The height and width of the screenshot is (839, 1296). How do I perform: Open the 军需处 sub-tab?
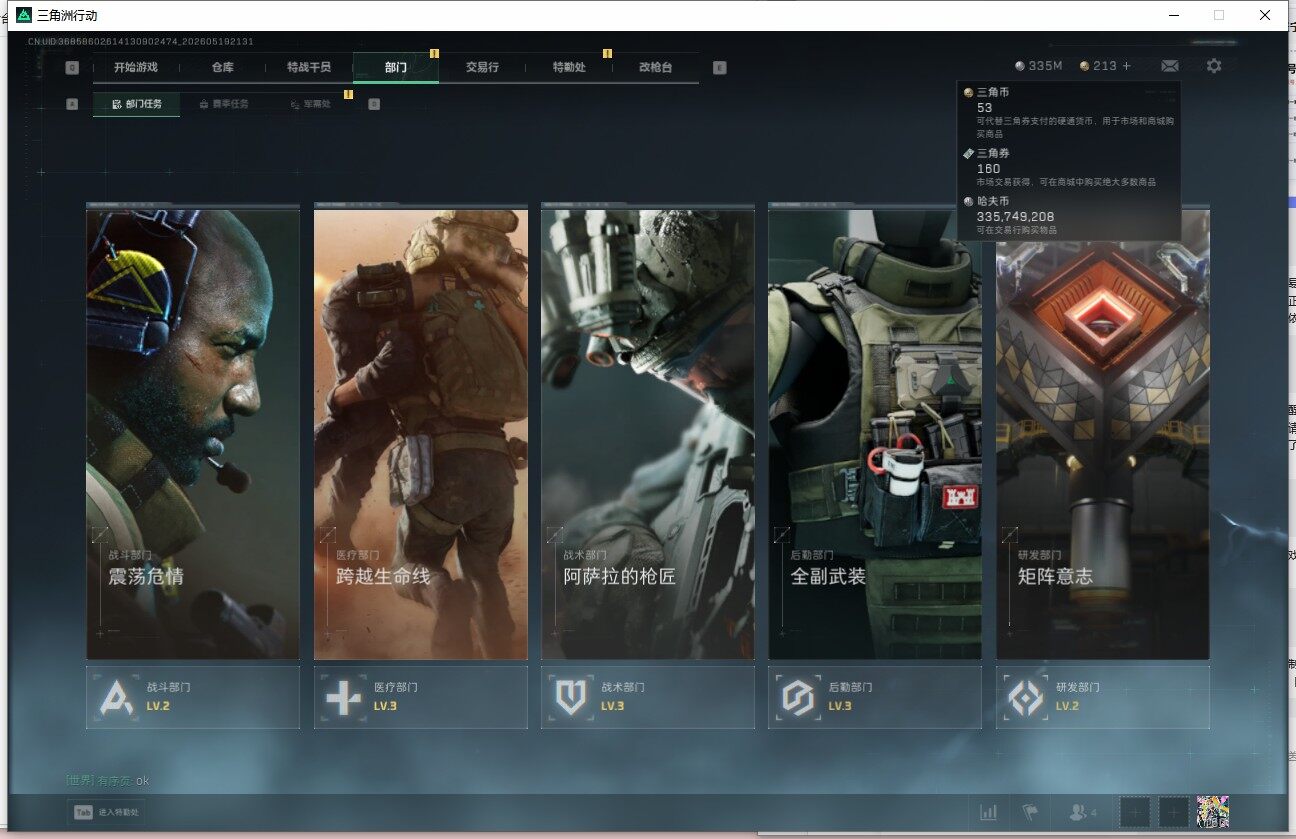point(310,104)
